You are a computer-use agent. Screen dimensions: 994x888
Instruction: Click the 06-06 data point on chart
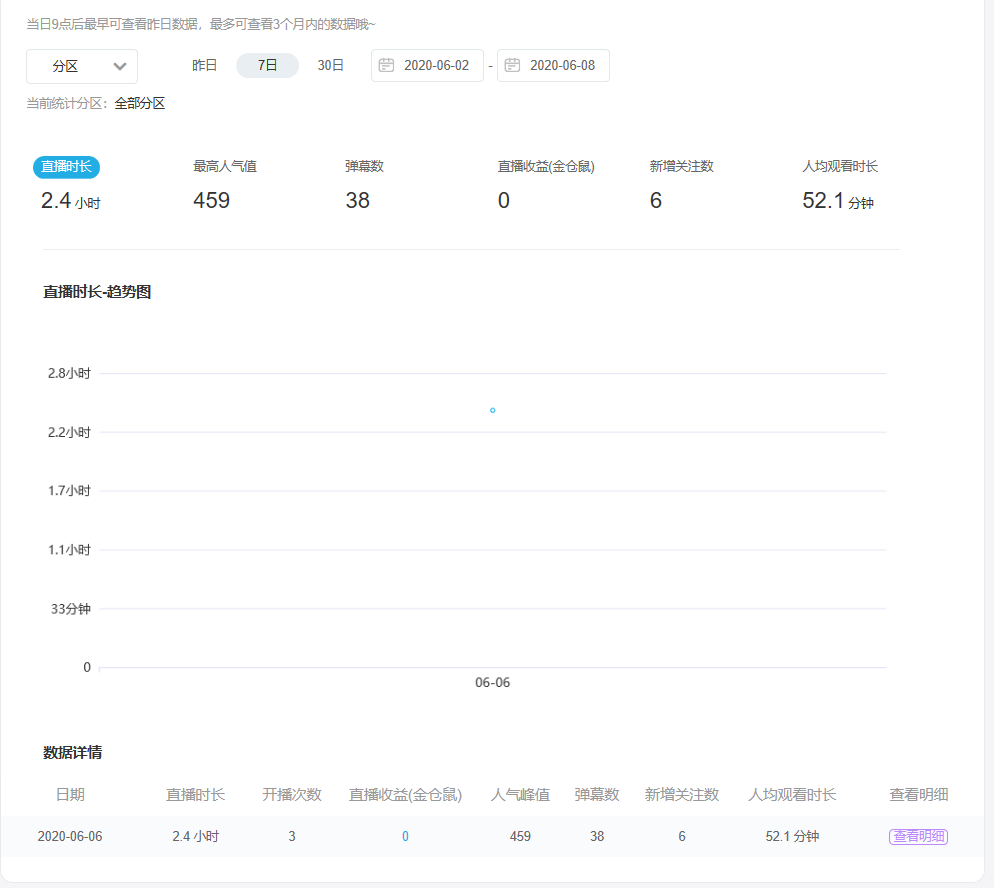click(x=493, y=410)
